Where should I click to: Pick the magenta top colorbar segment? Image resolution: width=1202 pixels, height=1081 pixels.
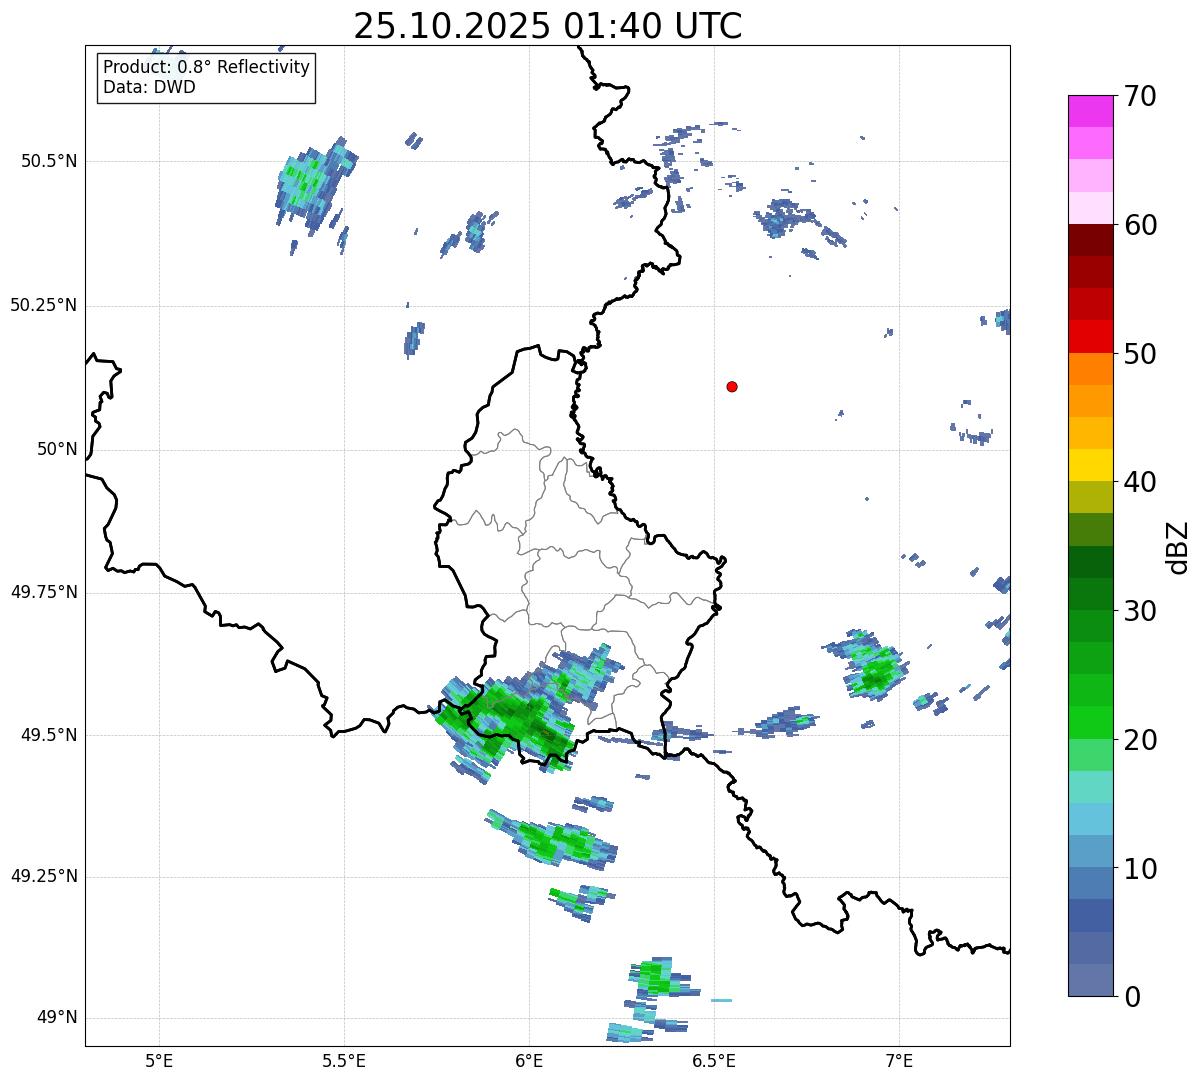pyautogui.click(x=1090, y=111)
